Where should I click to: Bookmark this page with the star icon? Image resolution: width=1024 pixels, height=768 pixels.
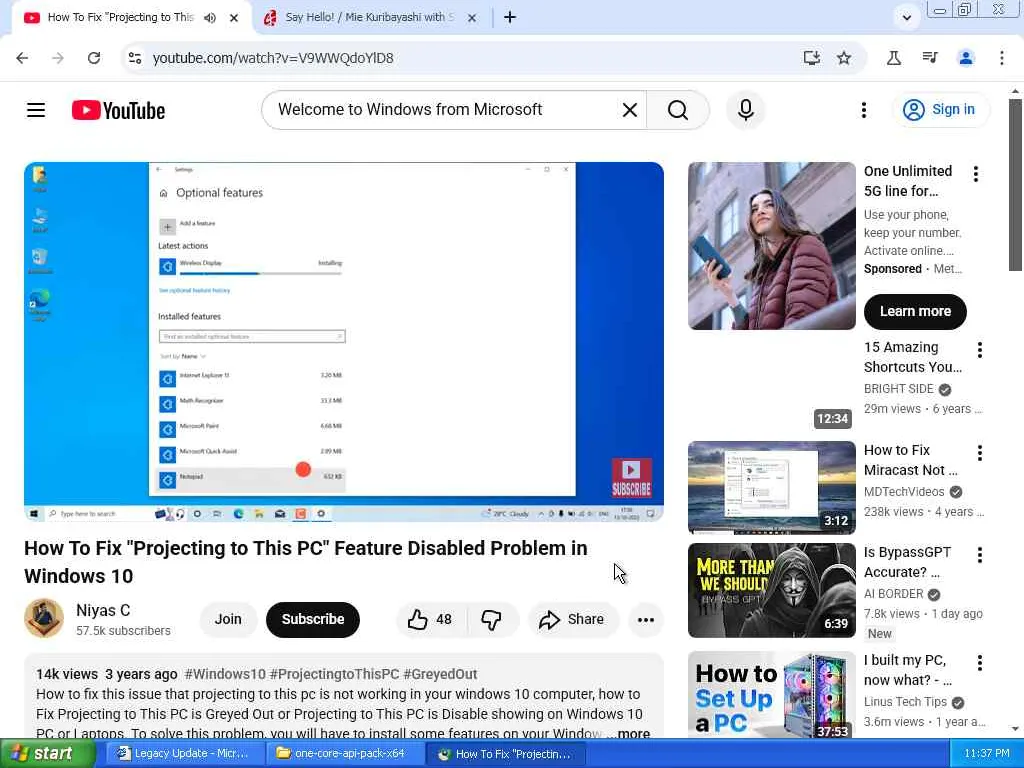[x=844, y=58]
